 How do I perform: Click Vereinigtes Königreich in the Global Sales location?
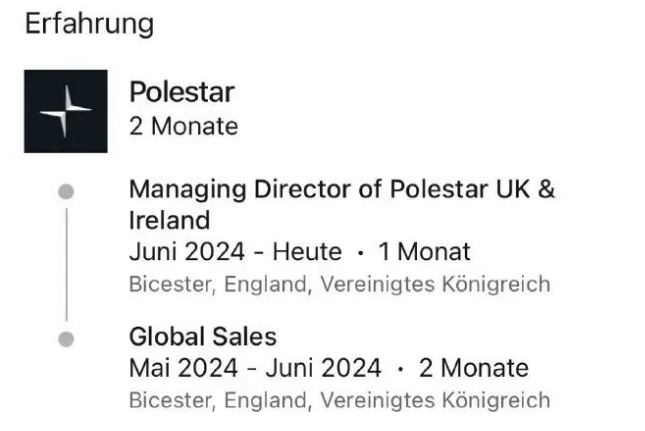pos(435,400)
